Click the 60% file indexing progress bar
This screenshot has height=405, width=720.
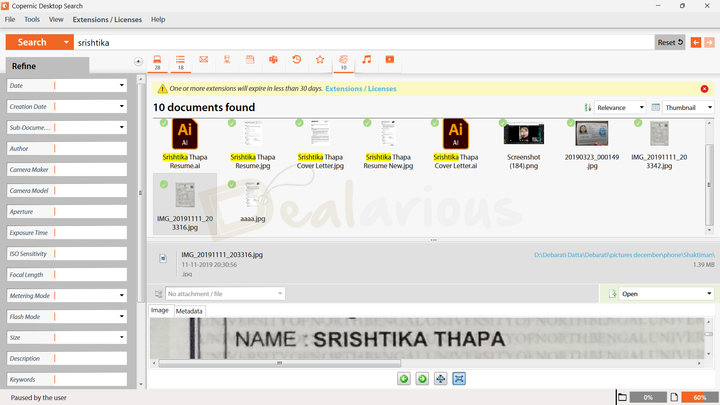700,397
